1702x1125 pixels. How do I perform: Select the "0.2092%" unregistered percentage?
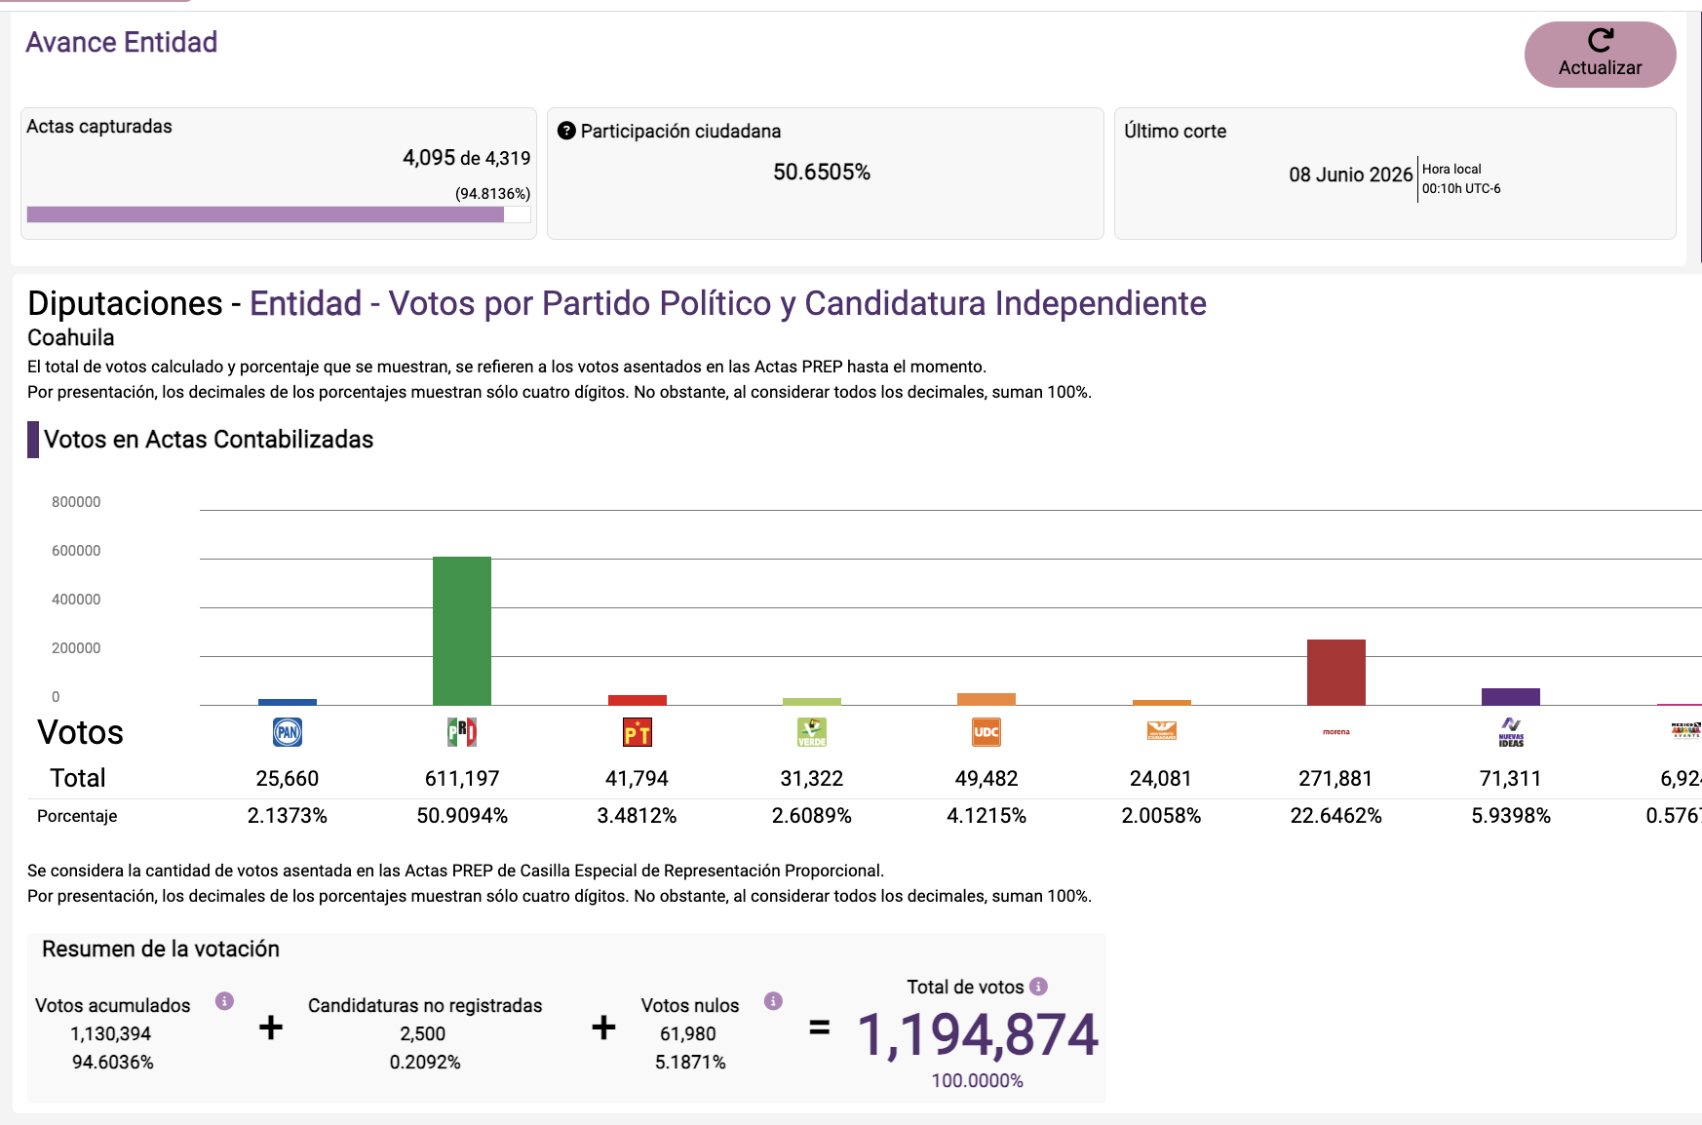425,1062
